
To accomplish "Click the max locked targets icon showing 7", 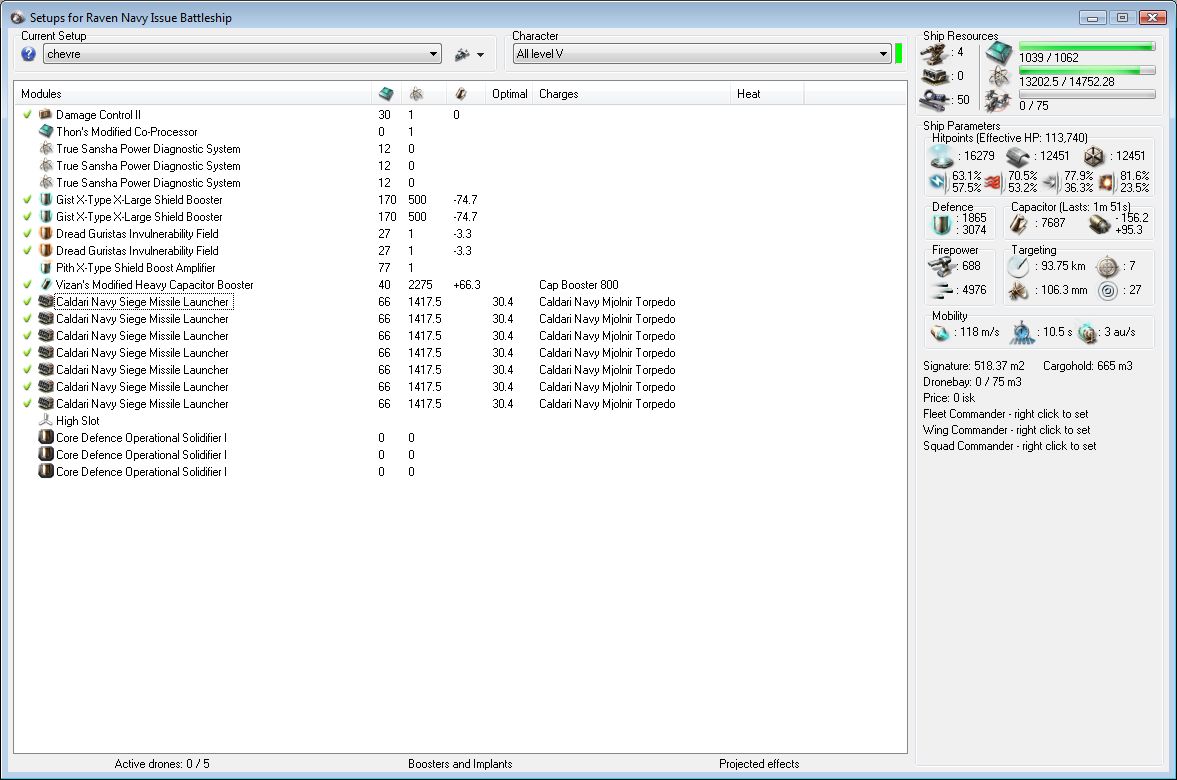I will [x=1107, y=267].
